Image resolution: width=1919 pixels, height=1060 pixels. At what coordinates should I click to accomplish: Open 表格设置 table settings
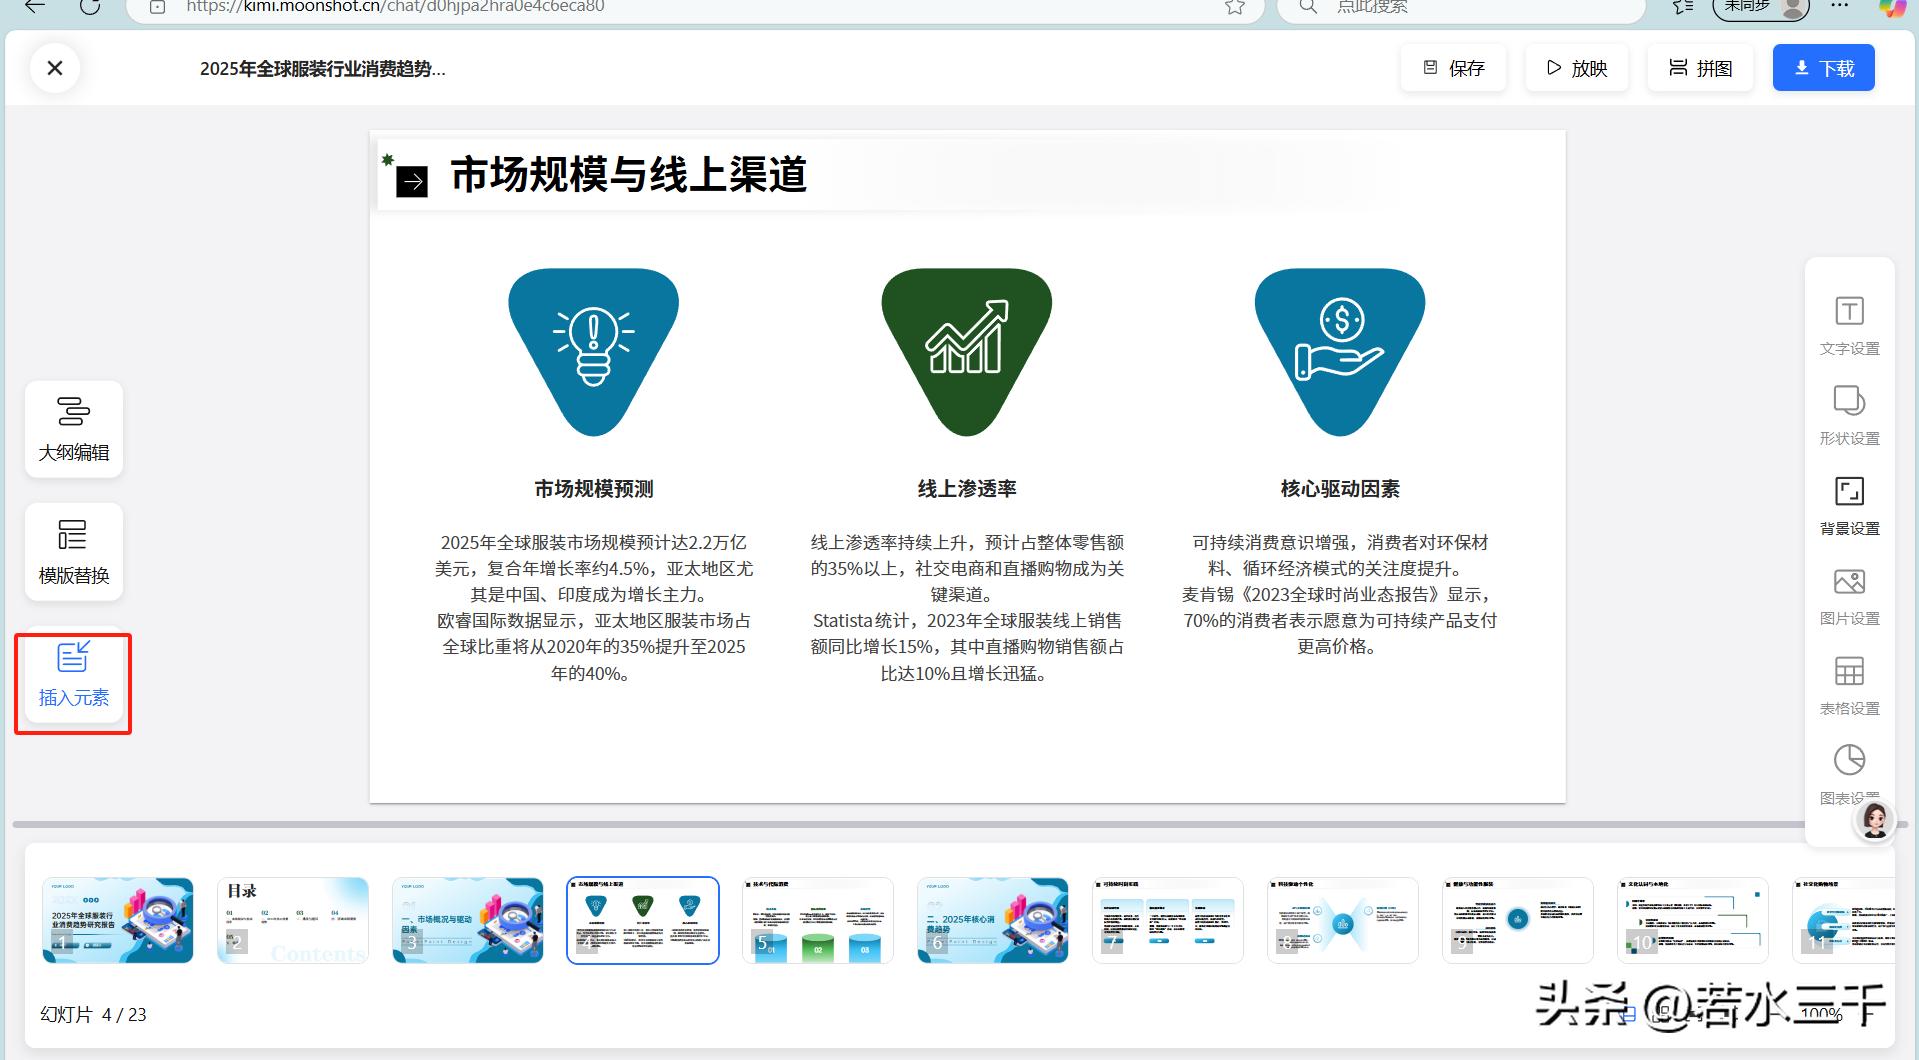(1849, 686)
